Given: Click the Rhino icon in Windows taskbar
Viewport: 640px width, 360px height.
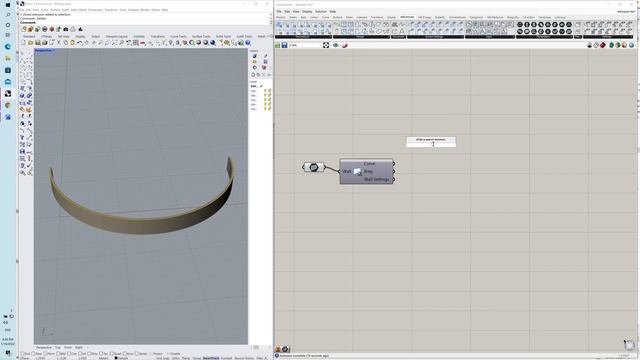Looking at the screenshot, I should [8, 93].
